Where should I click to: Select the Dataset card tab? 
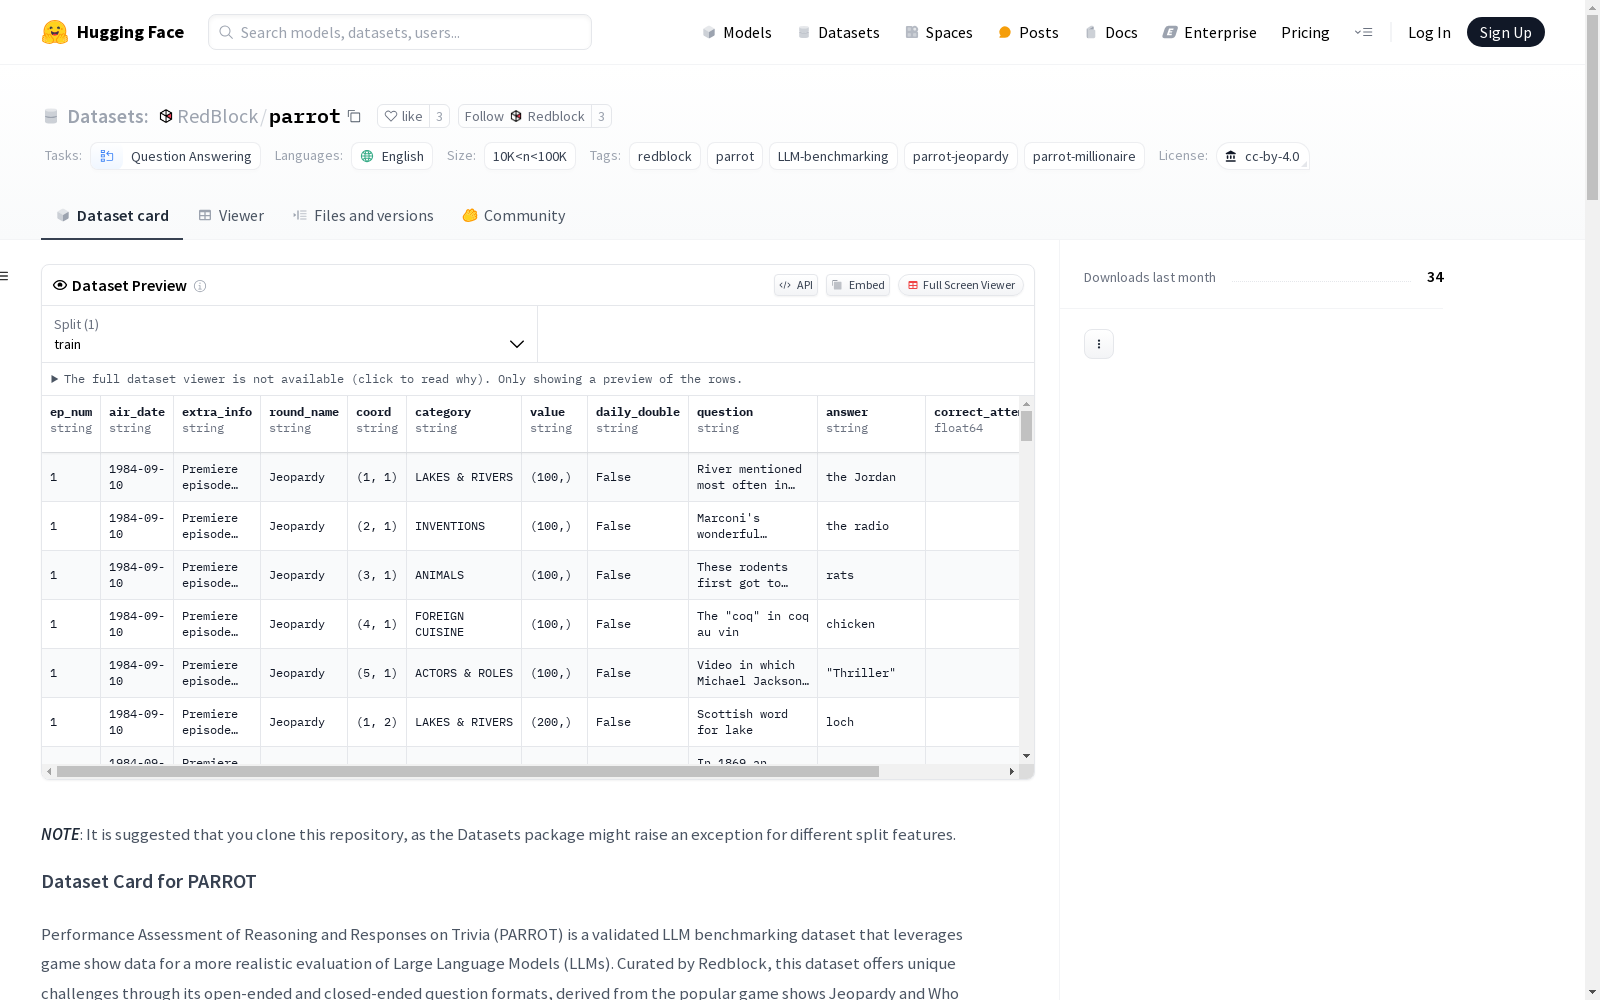[x=112, y=216]
